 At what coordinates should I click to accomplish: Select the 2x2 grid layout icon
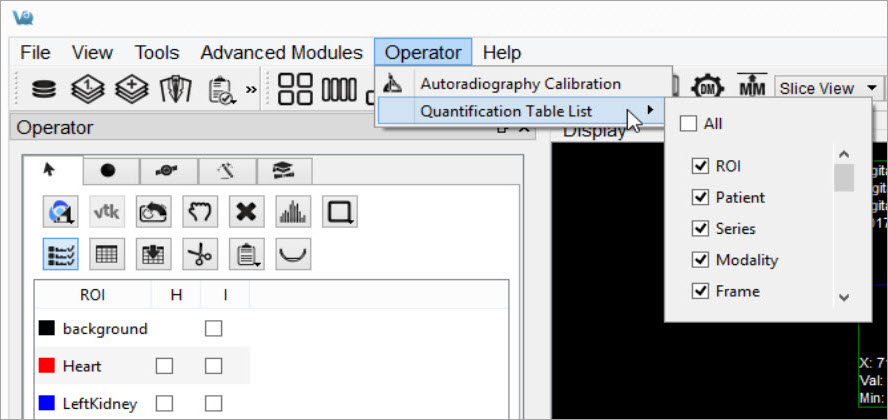pyautogui.click(x=295, y=89)
